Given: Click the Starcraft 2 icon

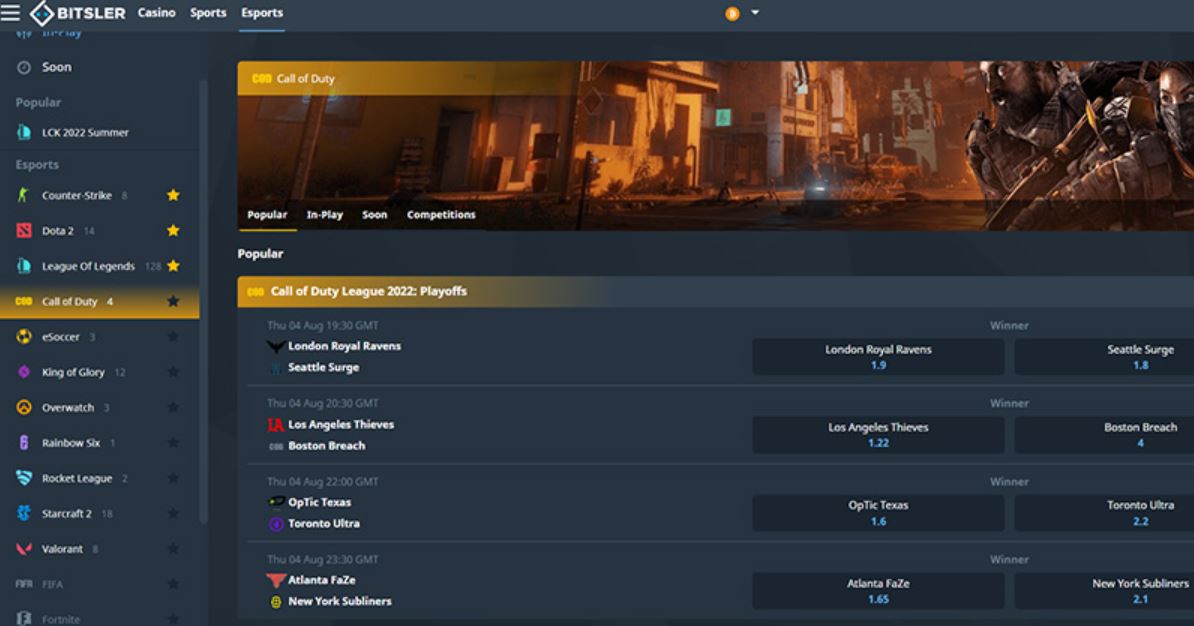Looking at the screenshot, I should pos(24,513).
